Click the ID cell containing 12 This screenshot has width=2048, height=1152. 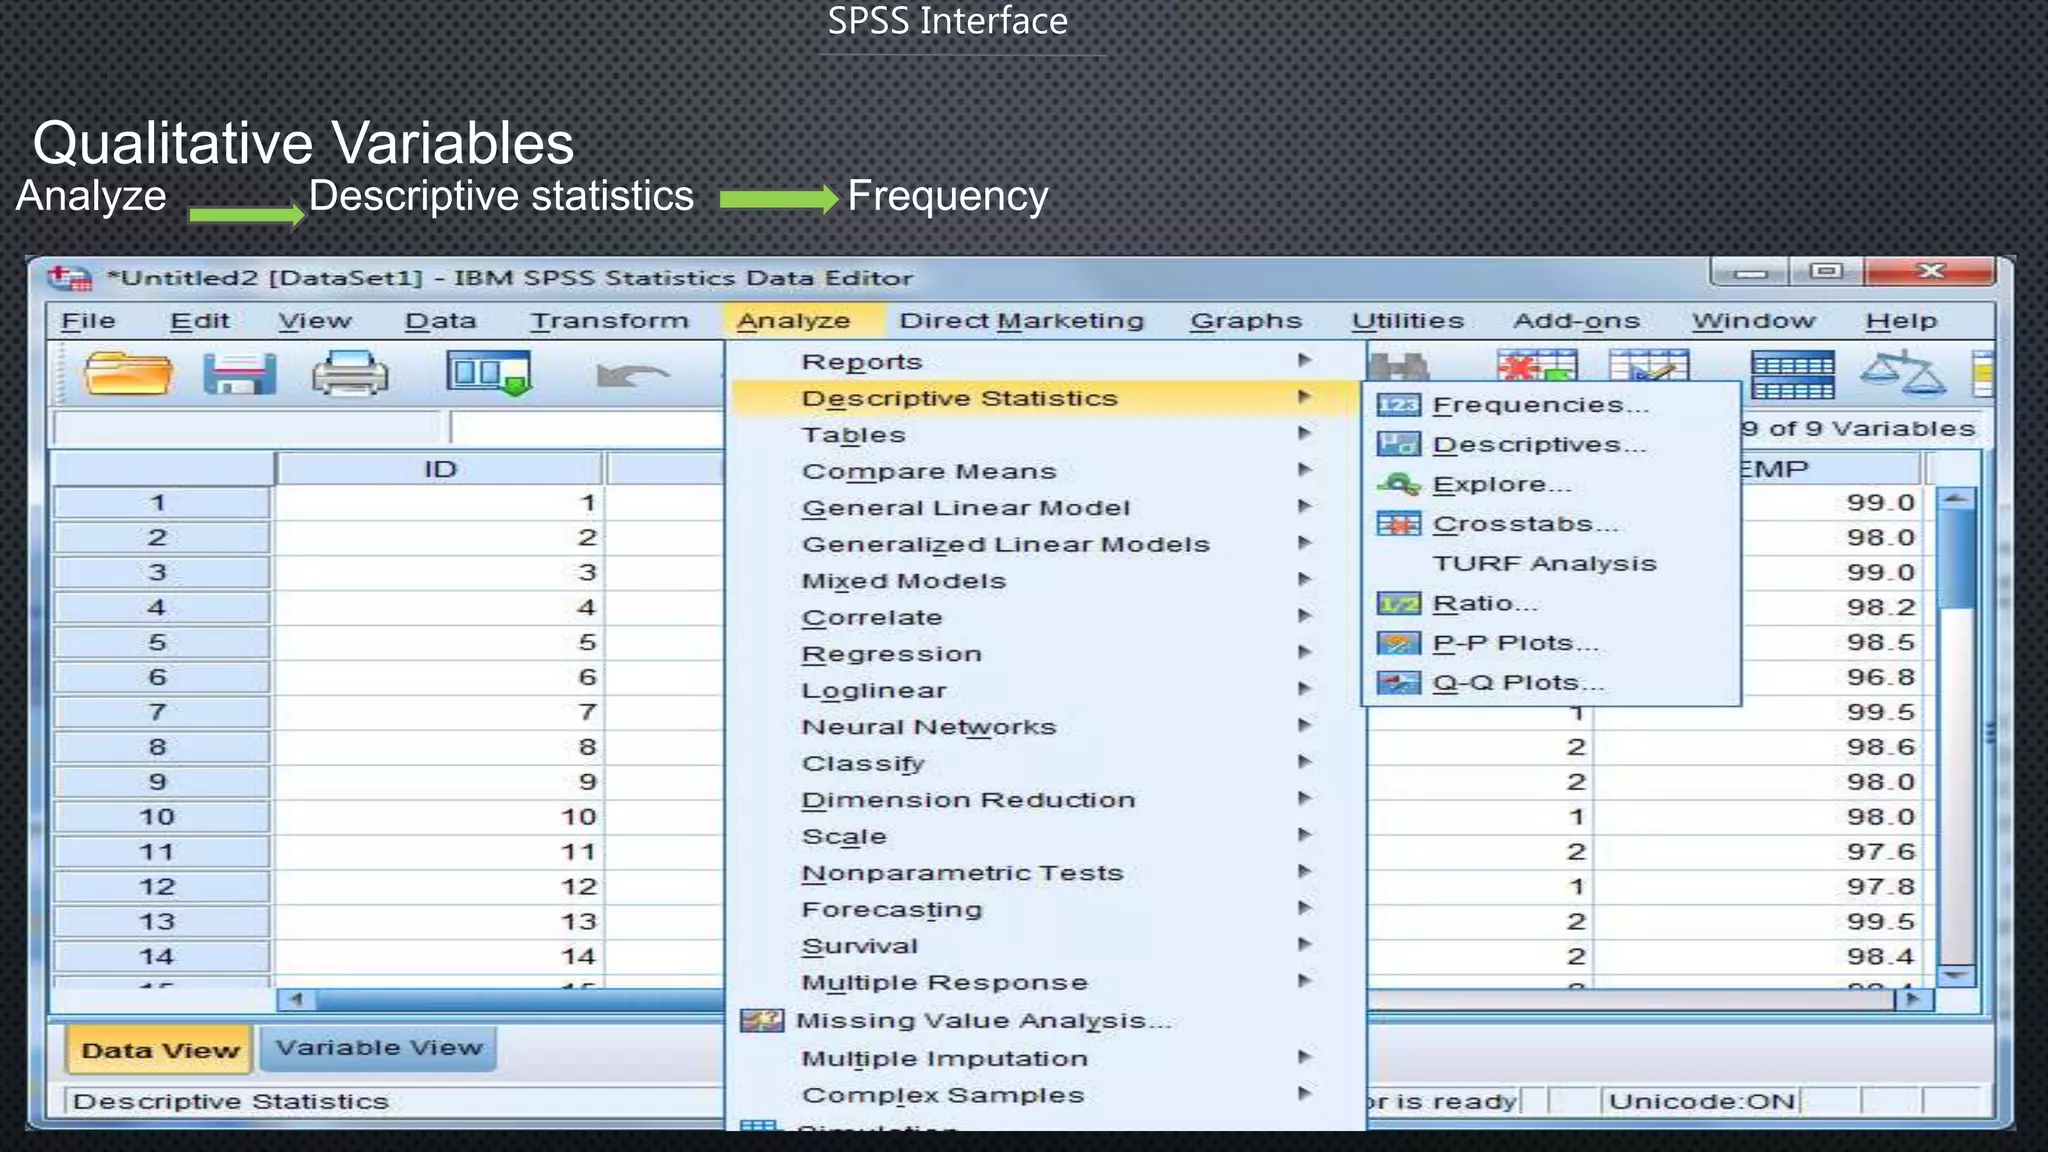point(439,887)
